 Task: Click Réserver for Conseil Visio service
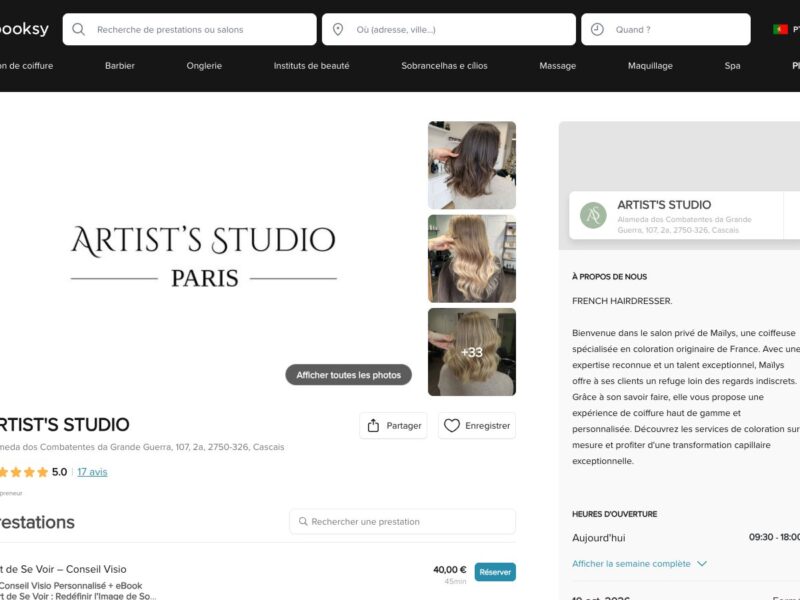pyautogui.click(x=495, y=572)
